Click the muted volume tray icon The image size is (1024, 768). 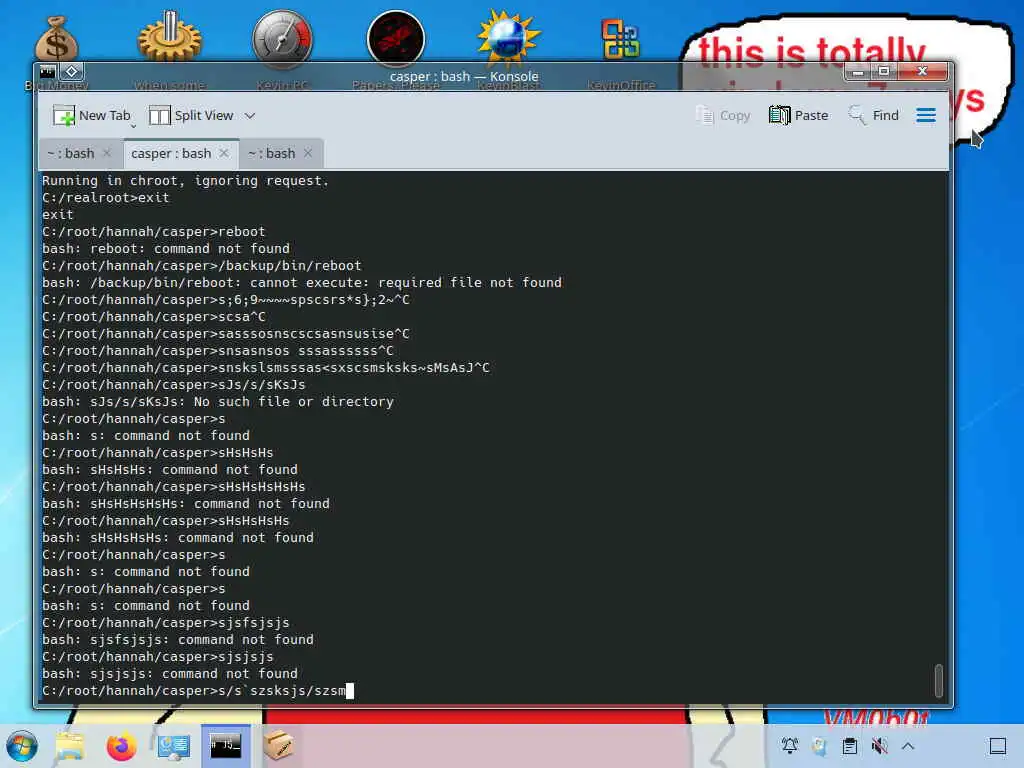pyautogui.click(x=879, y=746)
